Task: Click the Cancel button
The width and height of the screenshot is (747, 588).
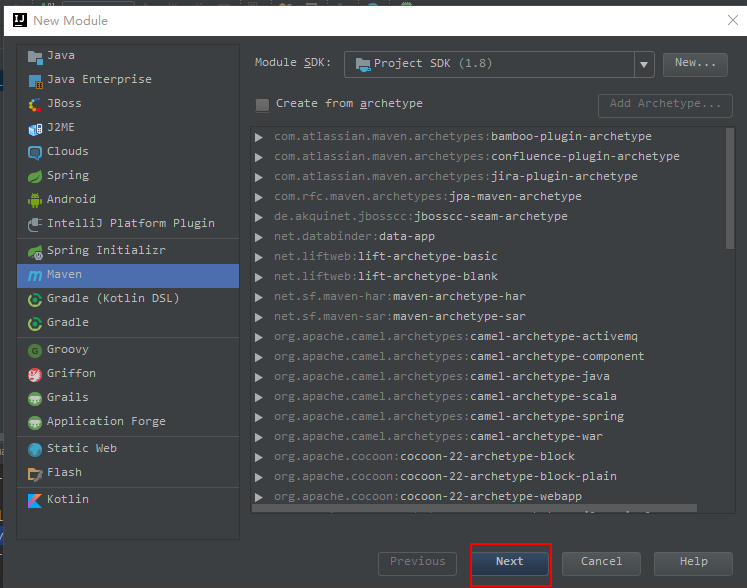Action: pos(601,563)
